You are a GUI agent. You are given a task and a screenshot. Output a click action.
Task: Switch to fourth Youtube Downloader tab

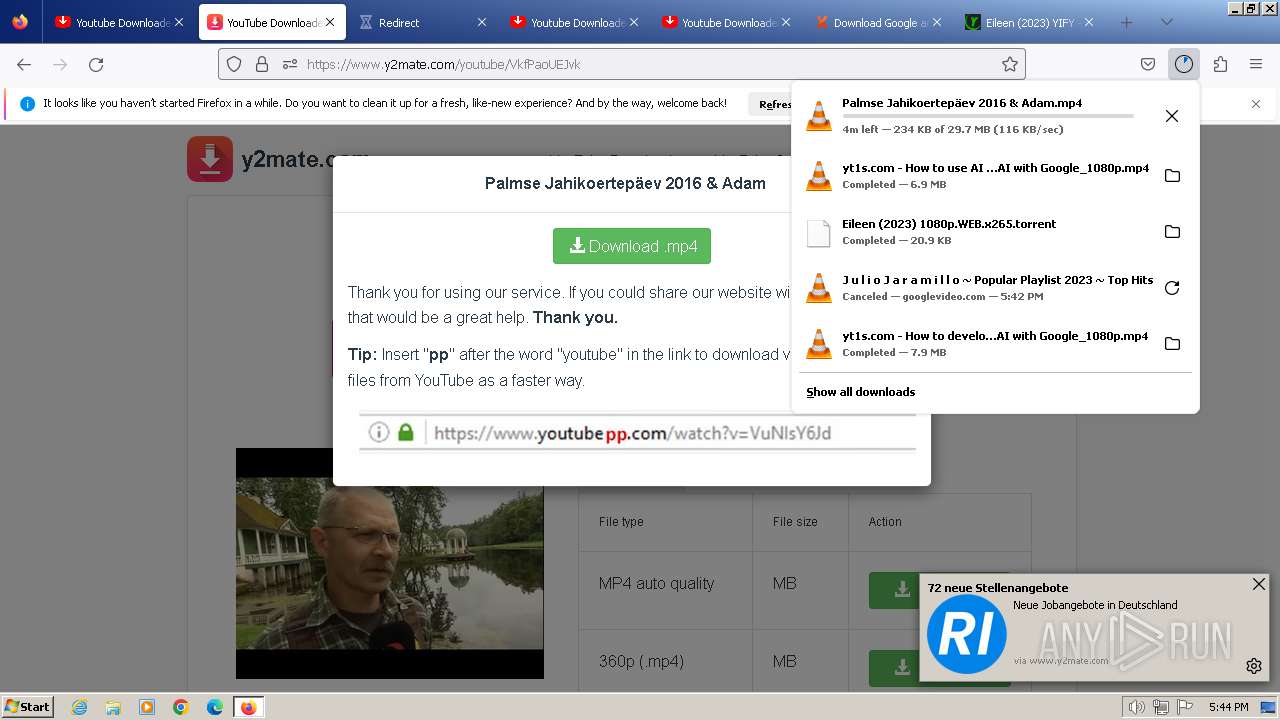575,22
